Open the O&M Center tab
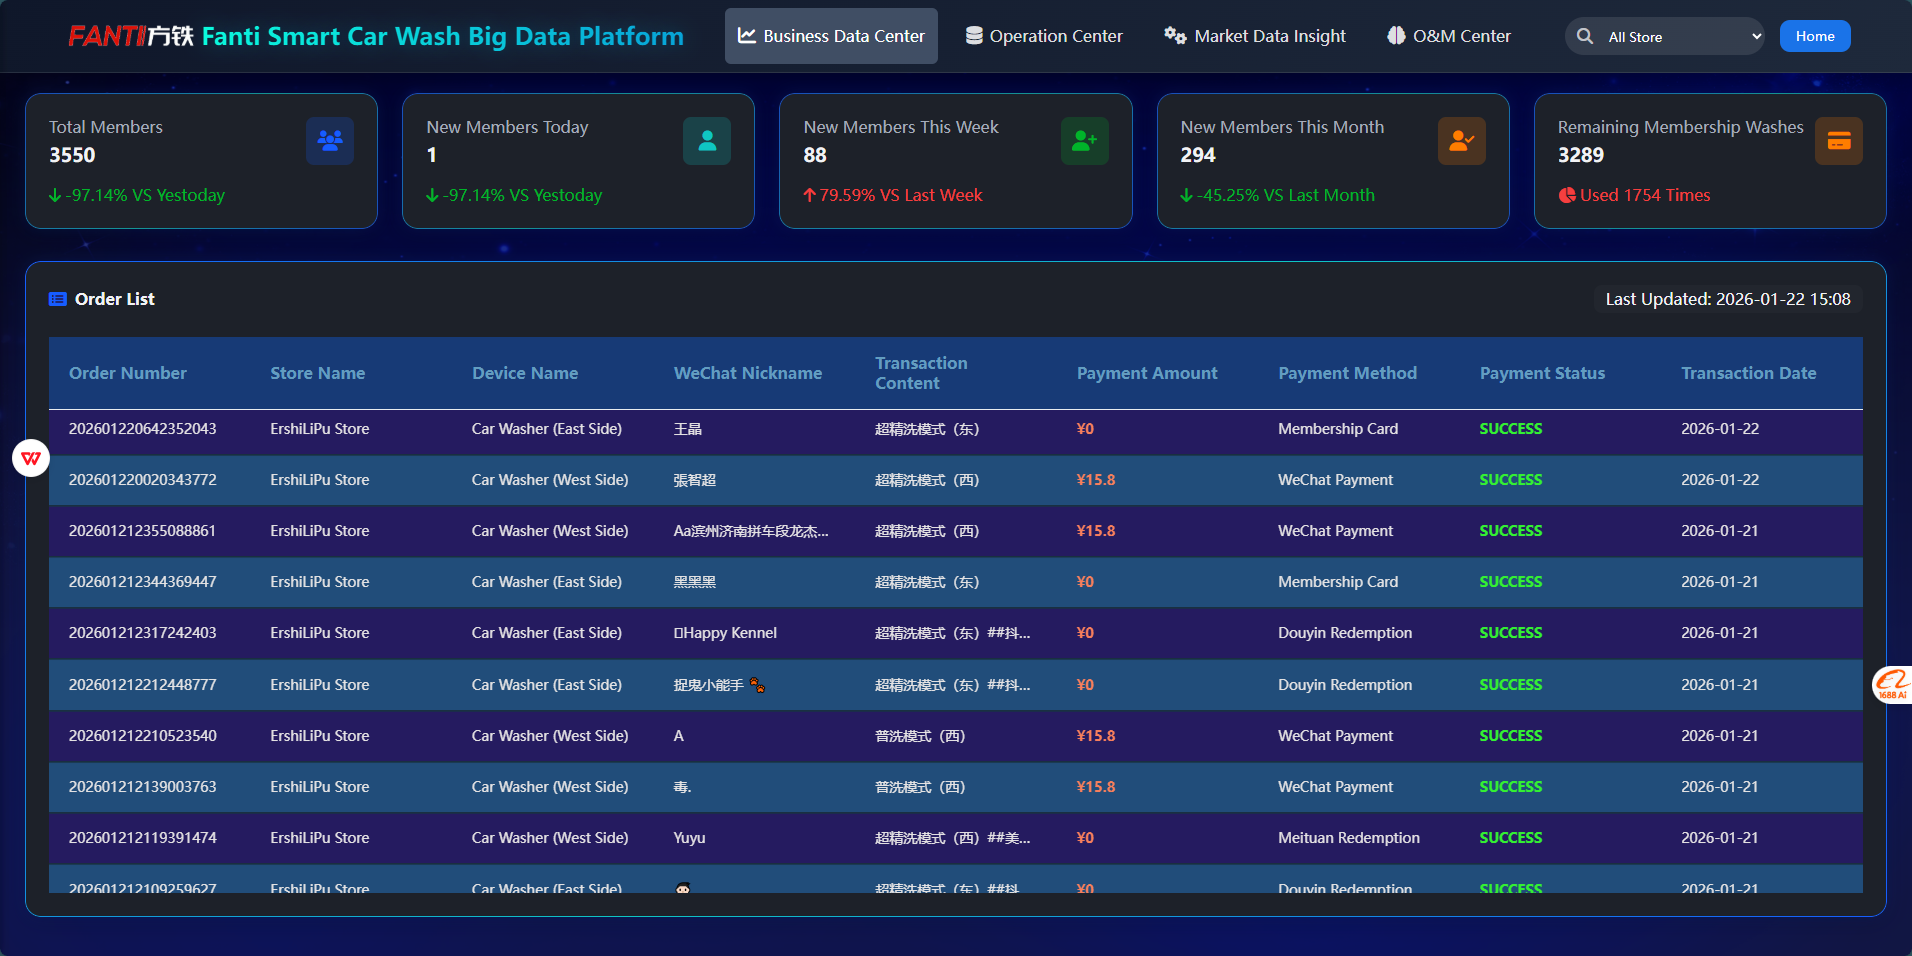This screenshot has height=956, width=1912. (x=1449, y=36)
